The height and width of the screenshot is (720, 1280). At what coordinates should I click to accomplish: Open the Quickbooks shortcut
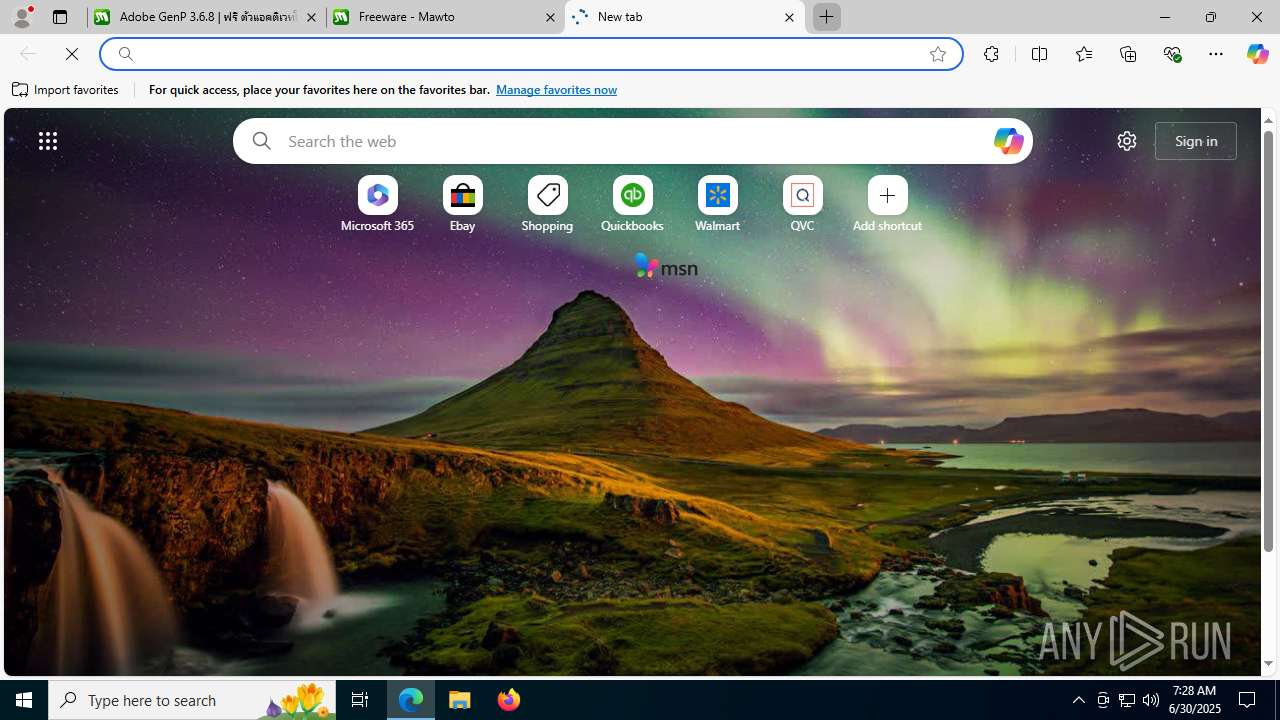[632, 205]
